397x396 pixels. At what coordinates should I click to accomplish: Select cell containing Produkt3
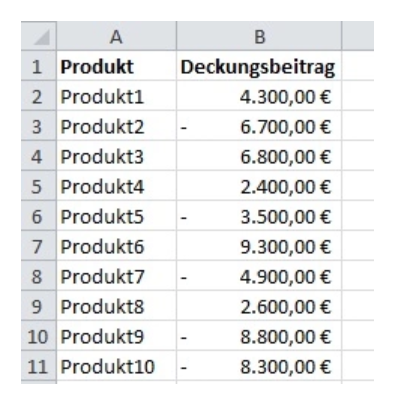tap(116, 156)
